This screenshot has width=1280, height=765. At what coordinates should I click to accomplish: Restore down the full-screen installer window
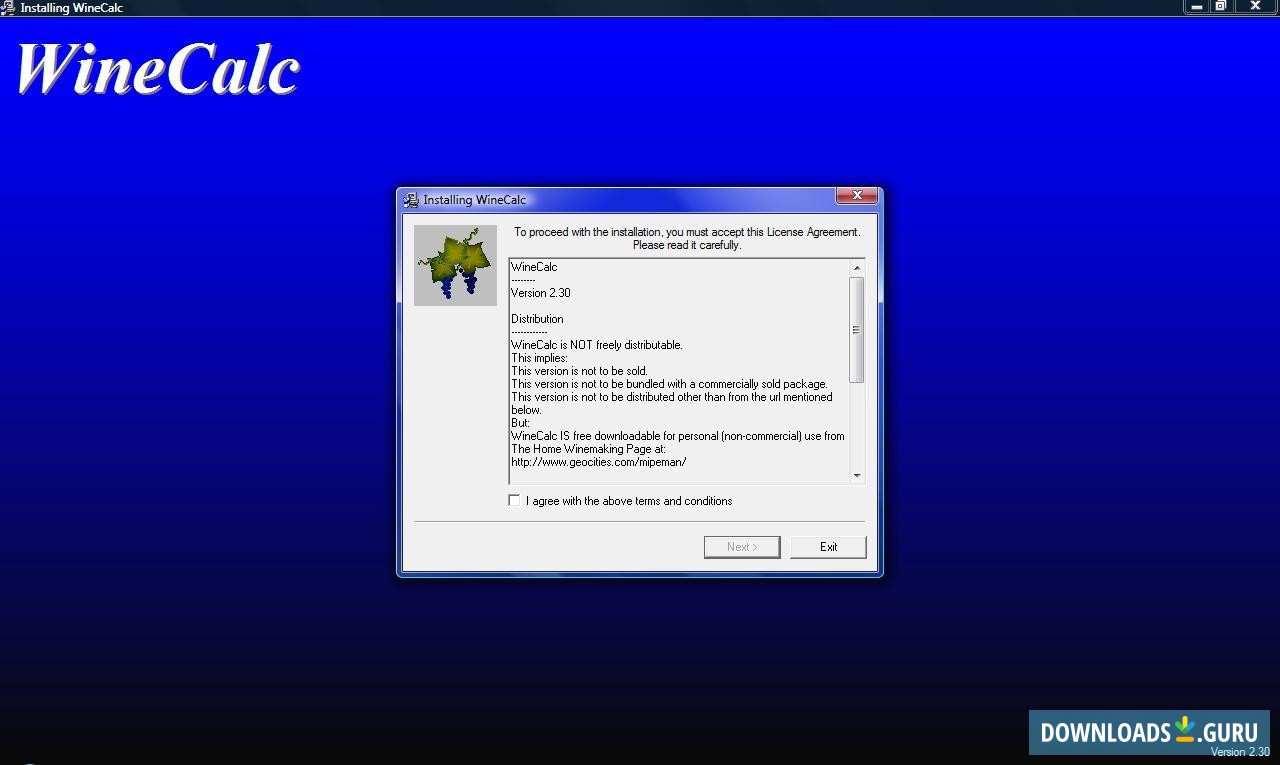coord(1220,6)
